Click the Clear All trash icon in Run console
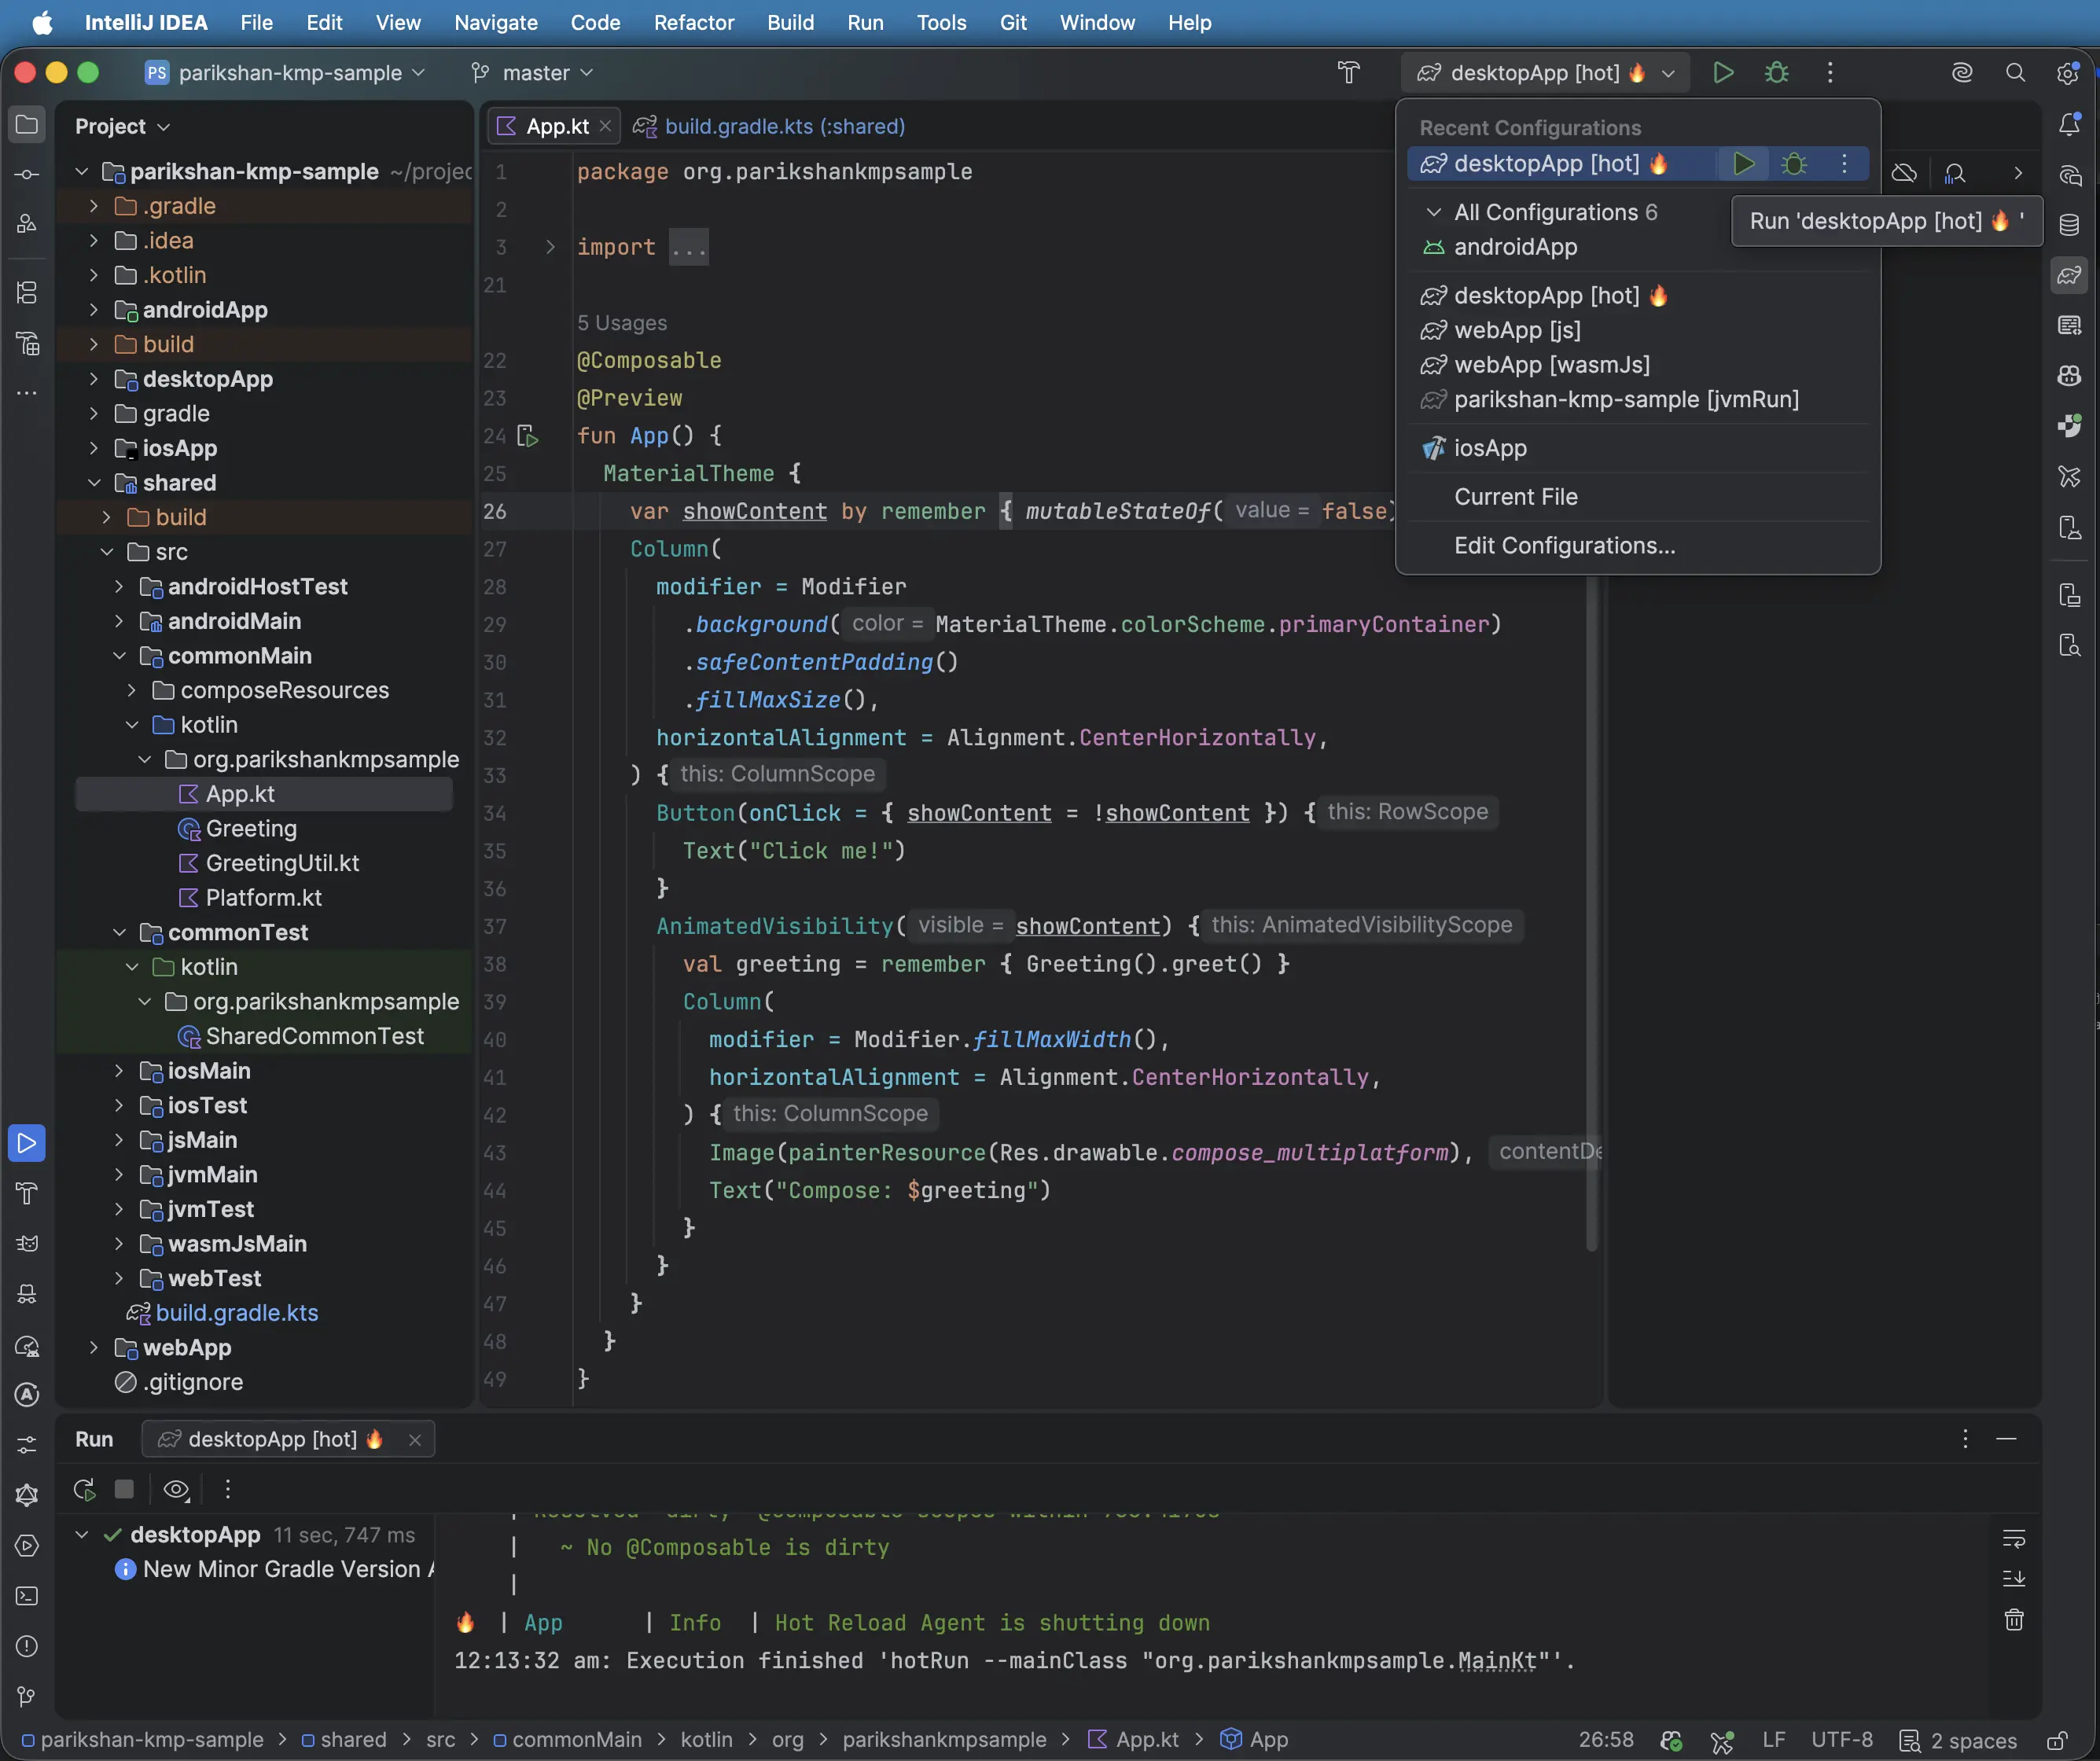 click(2014, 1619)
